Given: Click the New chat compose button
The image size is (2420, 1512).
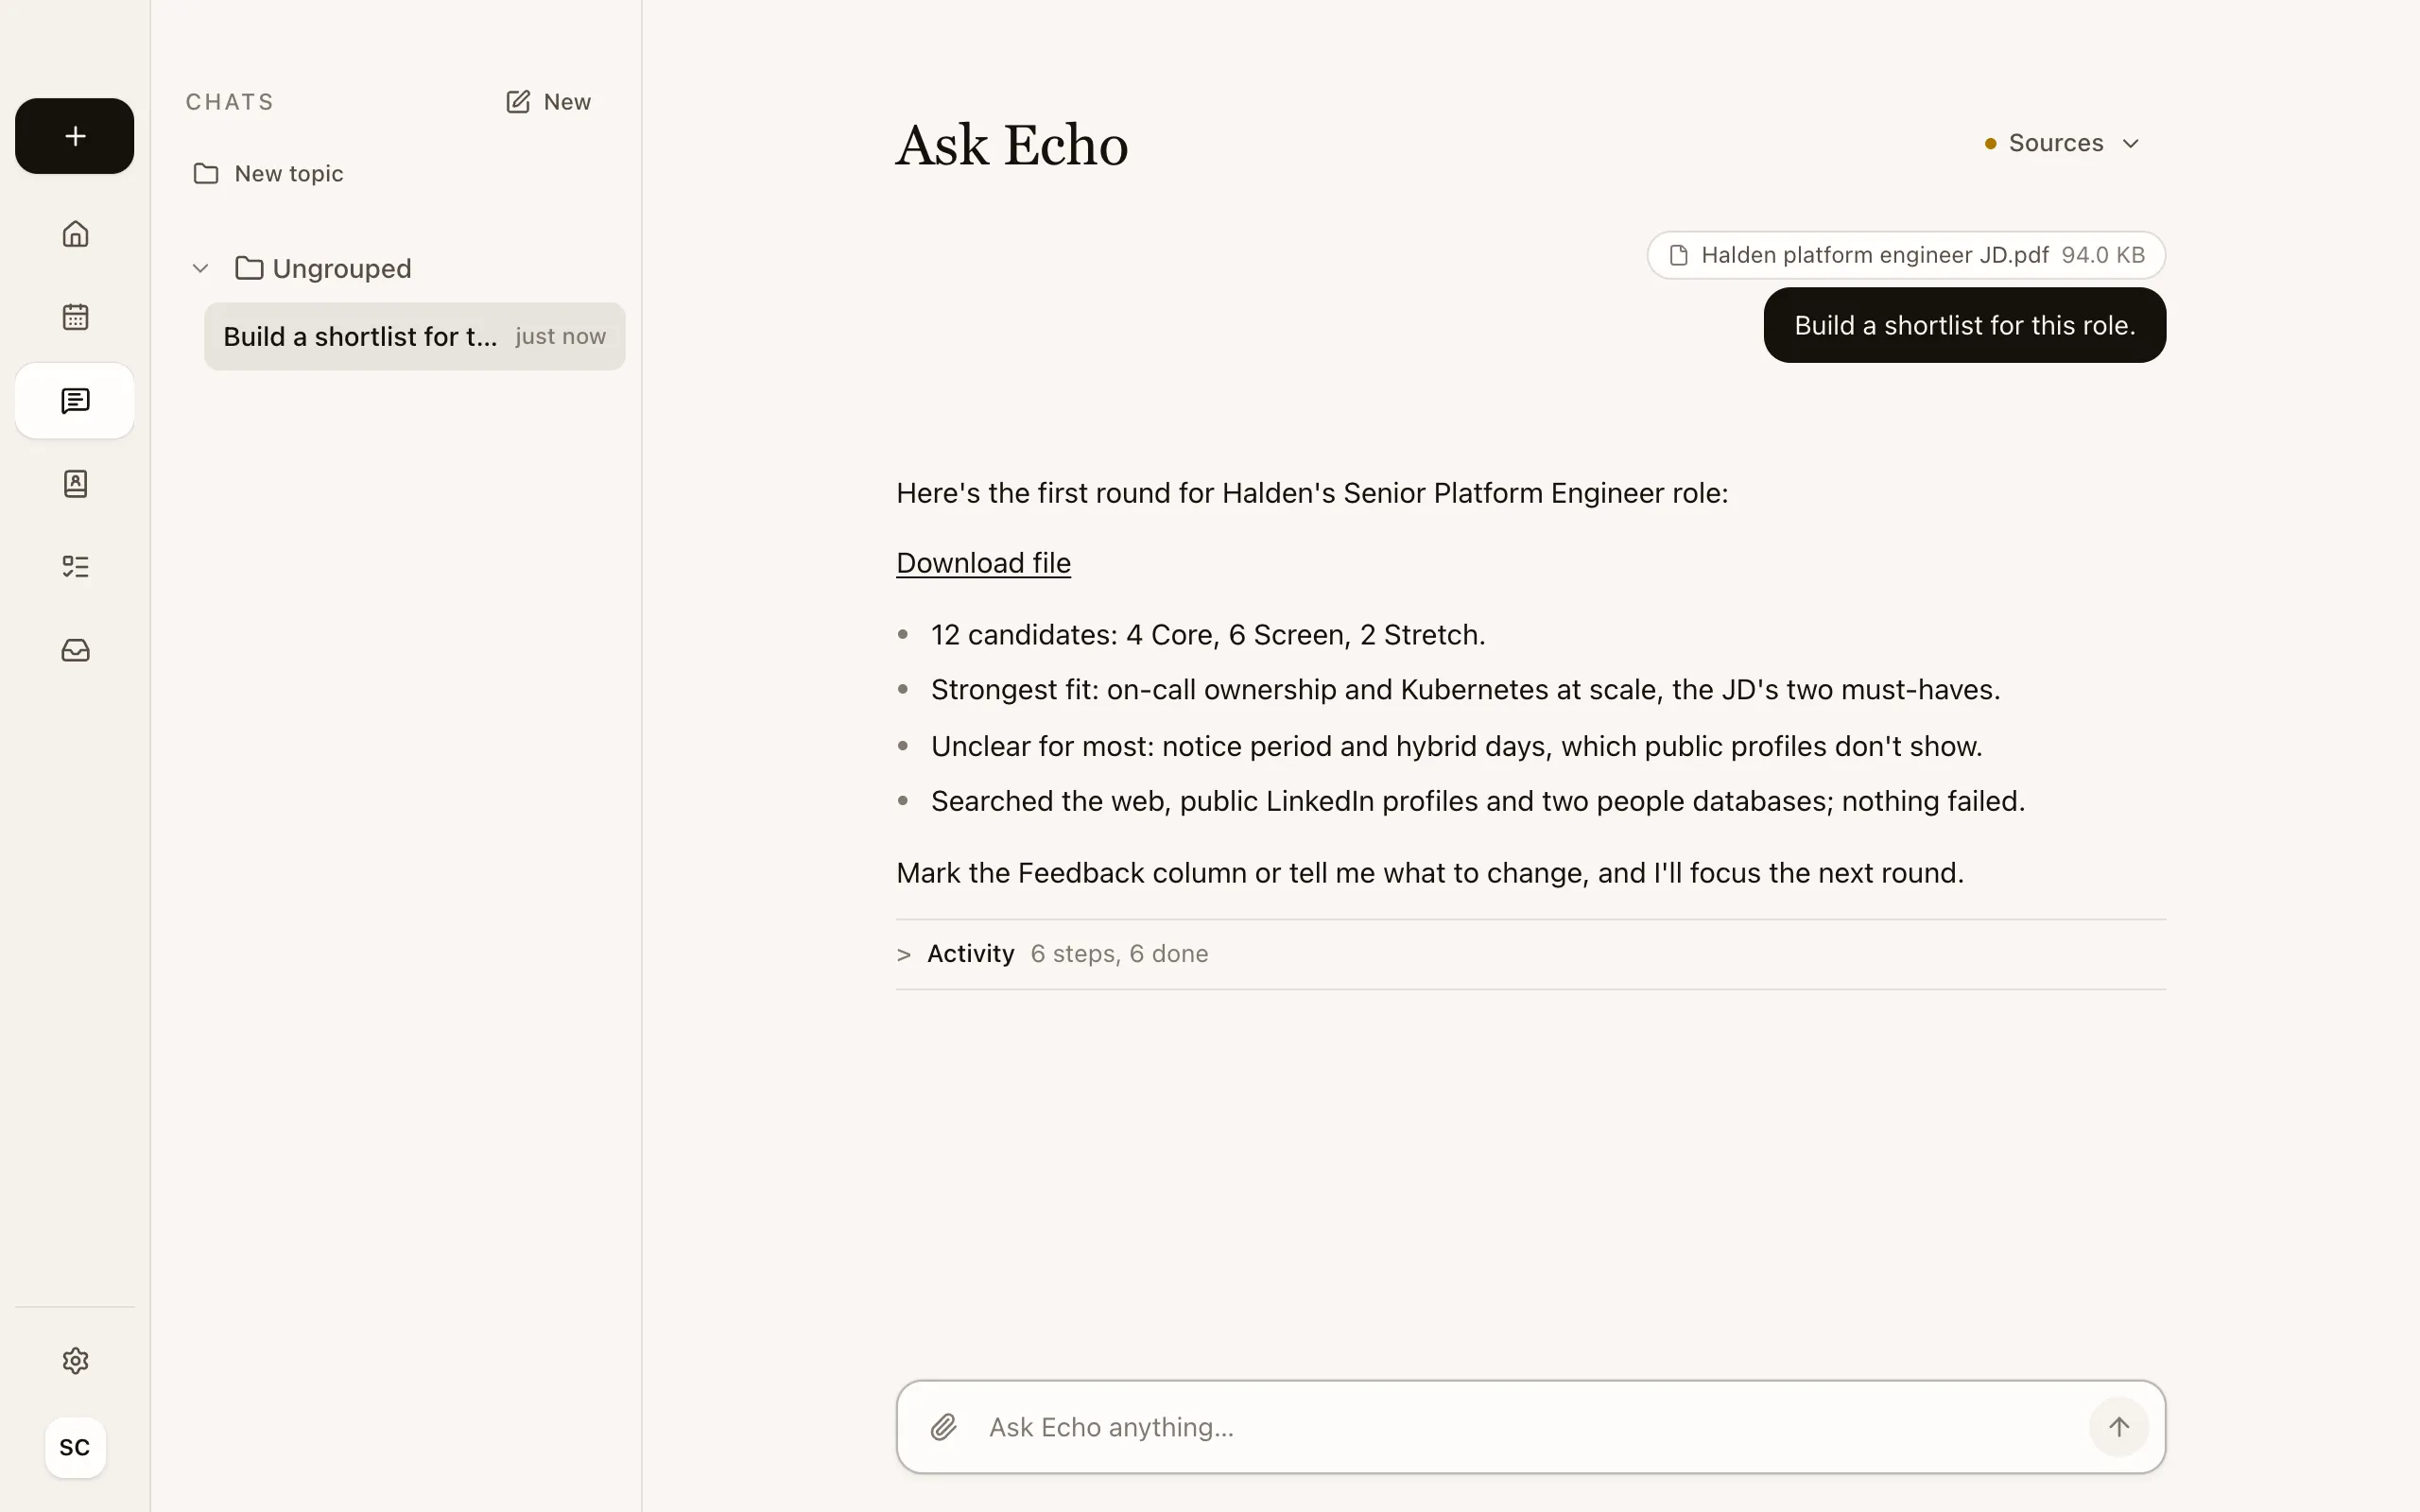Looking at the screenshot, I should (x=548, y=102).
